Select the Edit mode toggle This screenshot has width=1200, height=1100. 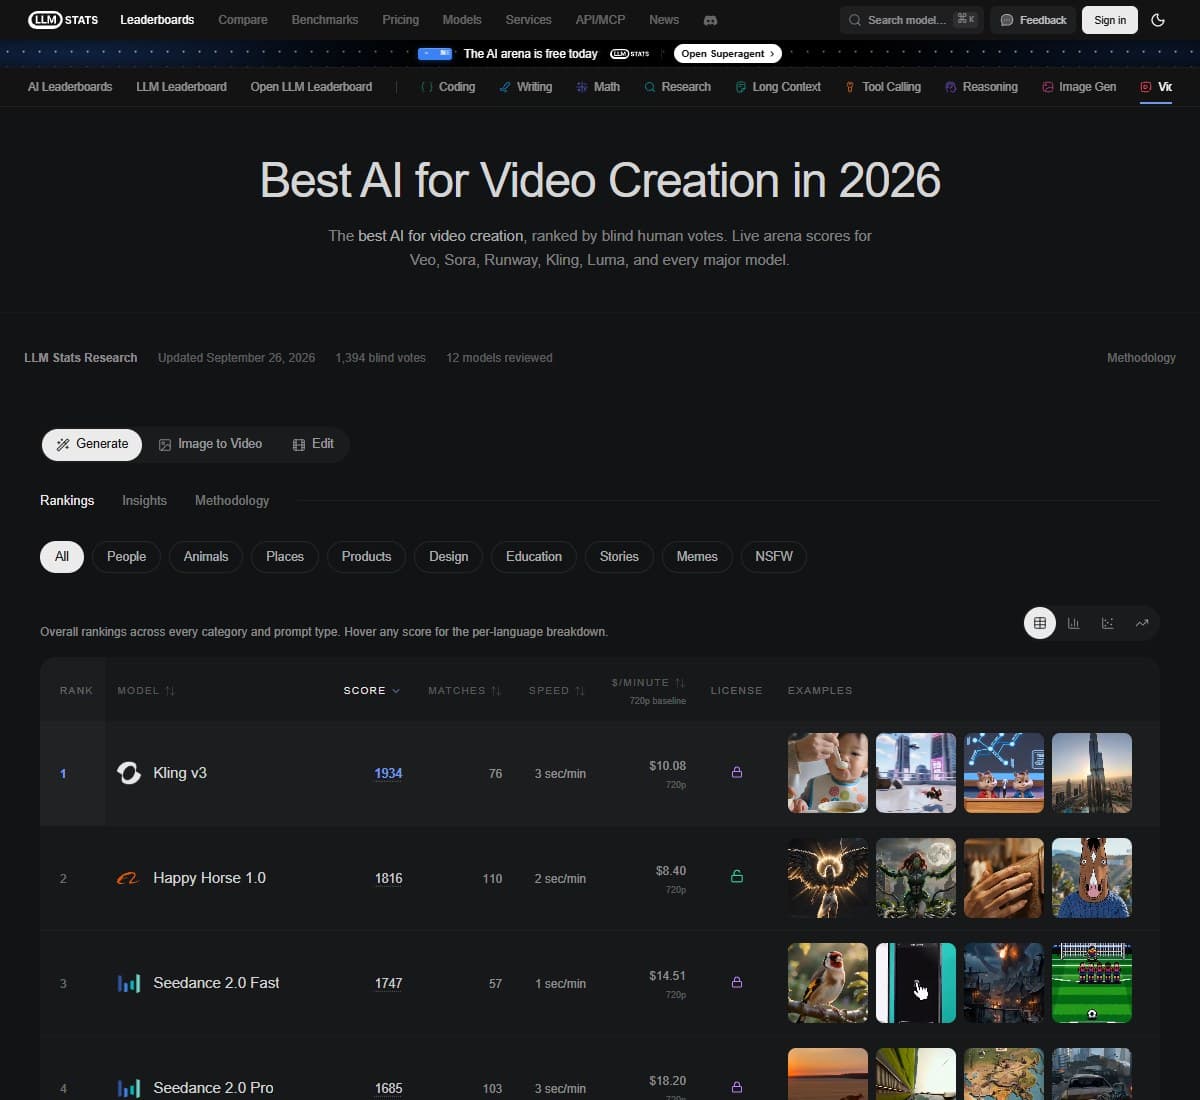[313, 444]
